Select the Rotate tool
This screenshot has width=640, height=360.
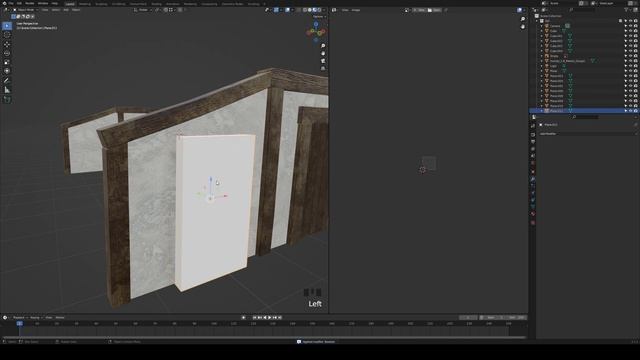[7, 53]
